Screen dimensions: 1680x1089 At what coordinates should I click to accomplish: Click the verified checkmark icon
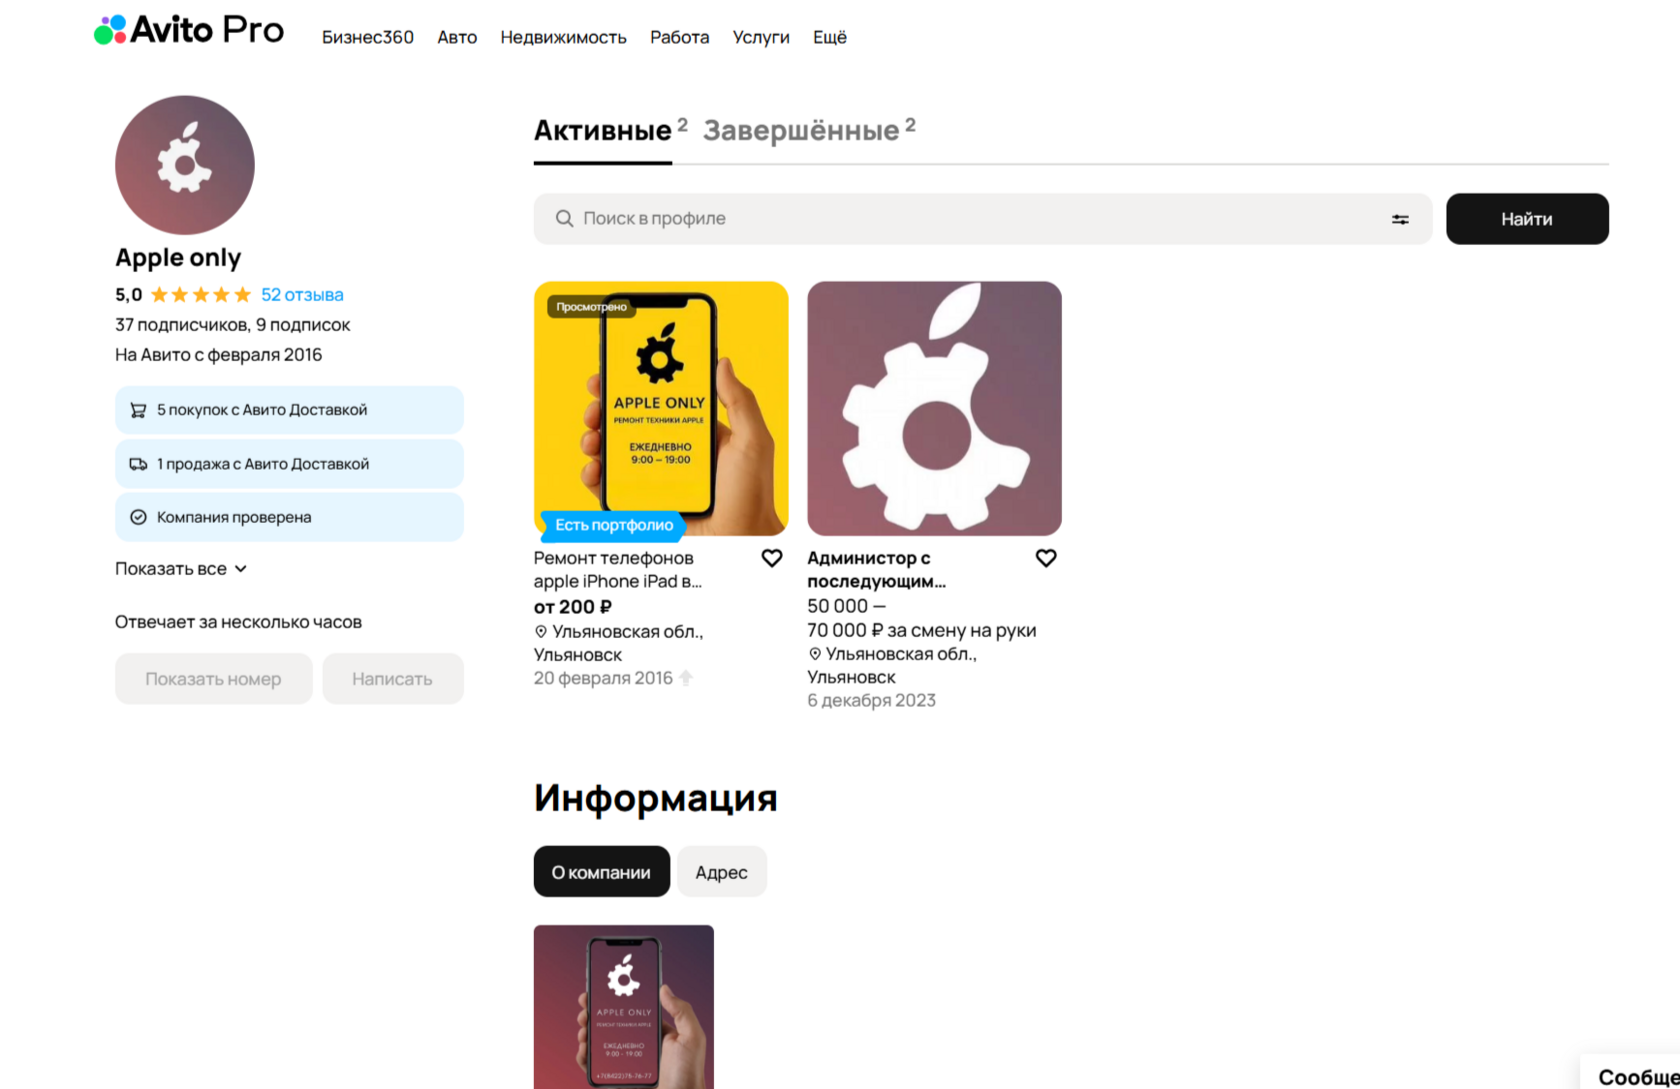tap(138, 517)
